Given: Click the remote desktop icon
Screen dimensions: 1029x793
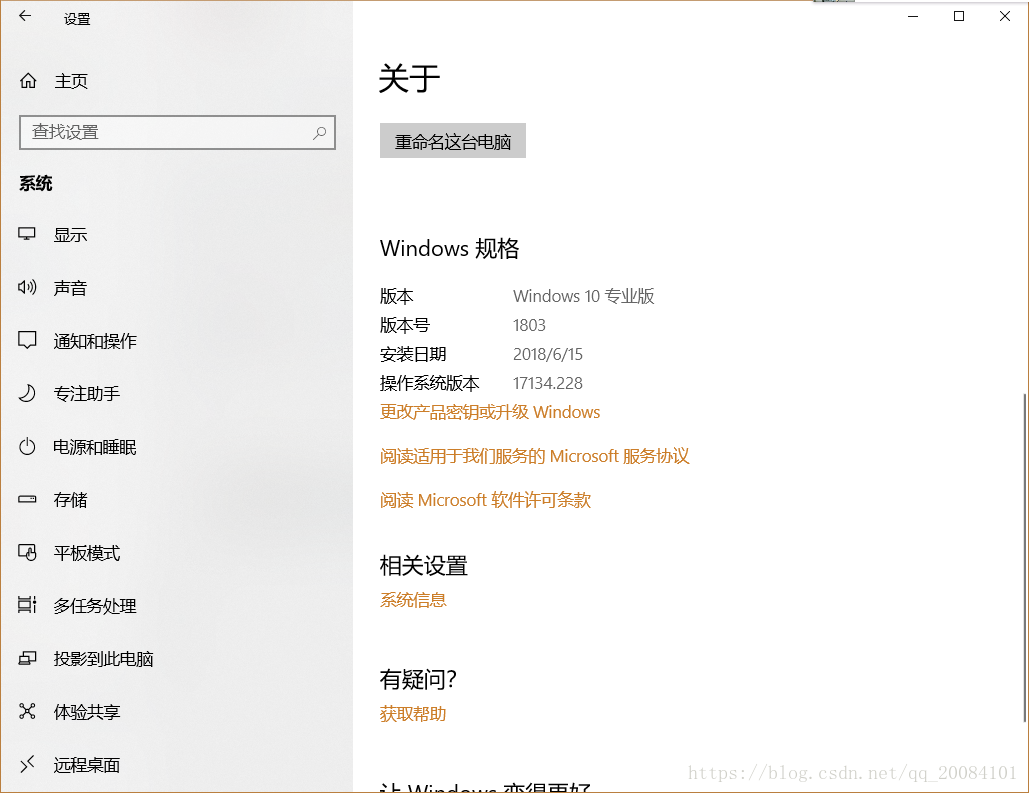Looking at the screenshot, I should click(x=27, y=765).
